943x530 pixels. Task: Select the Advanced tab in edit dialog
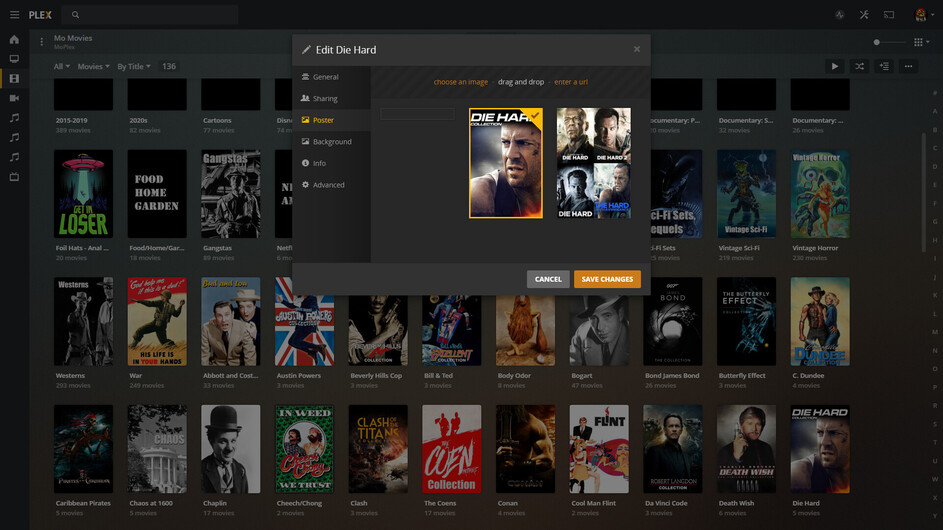(331, 185)
